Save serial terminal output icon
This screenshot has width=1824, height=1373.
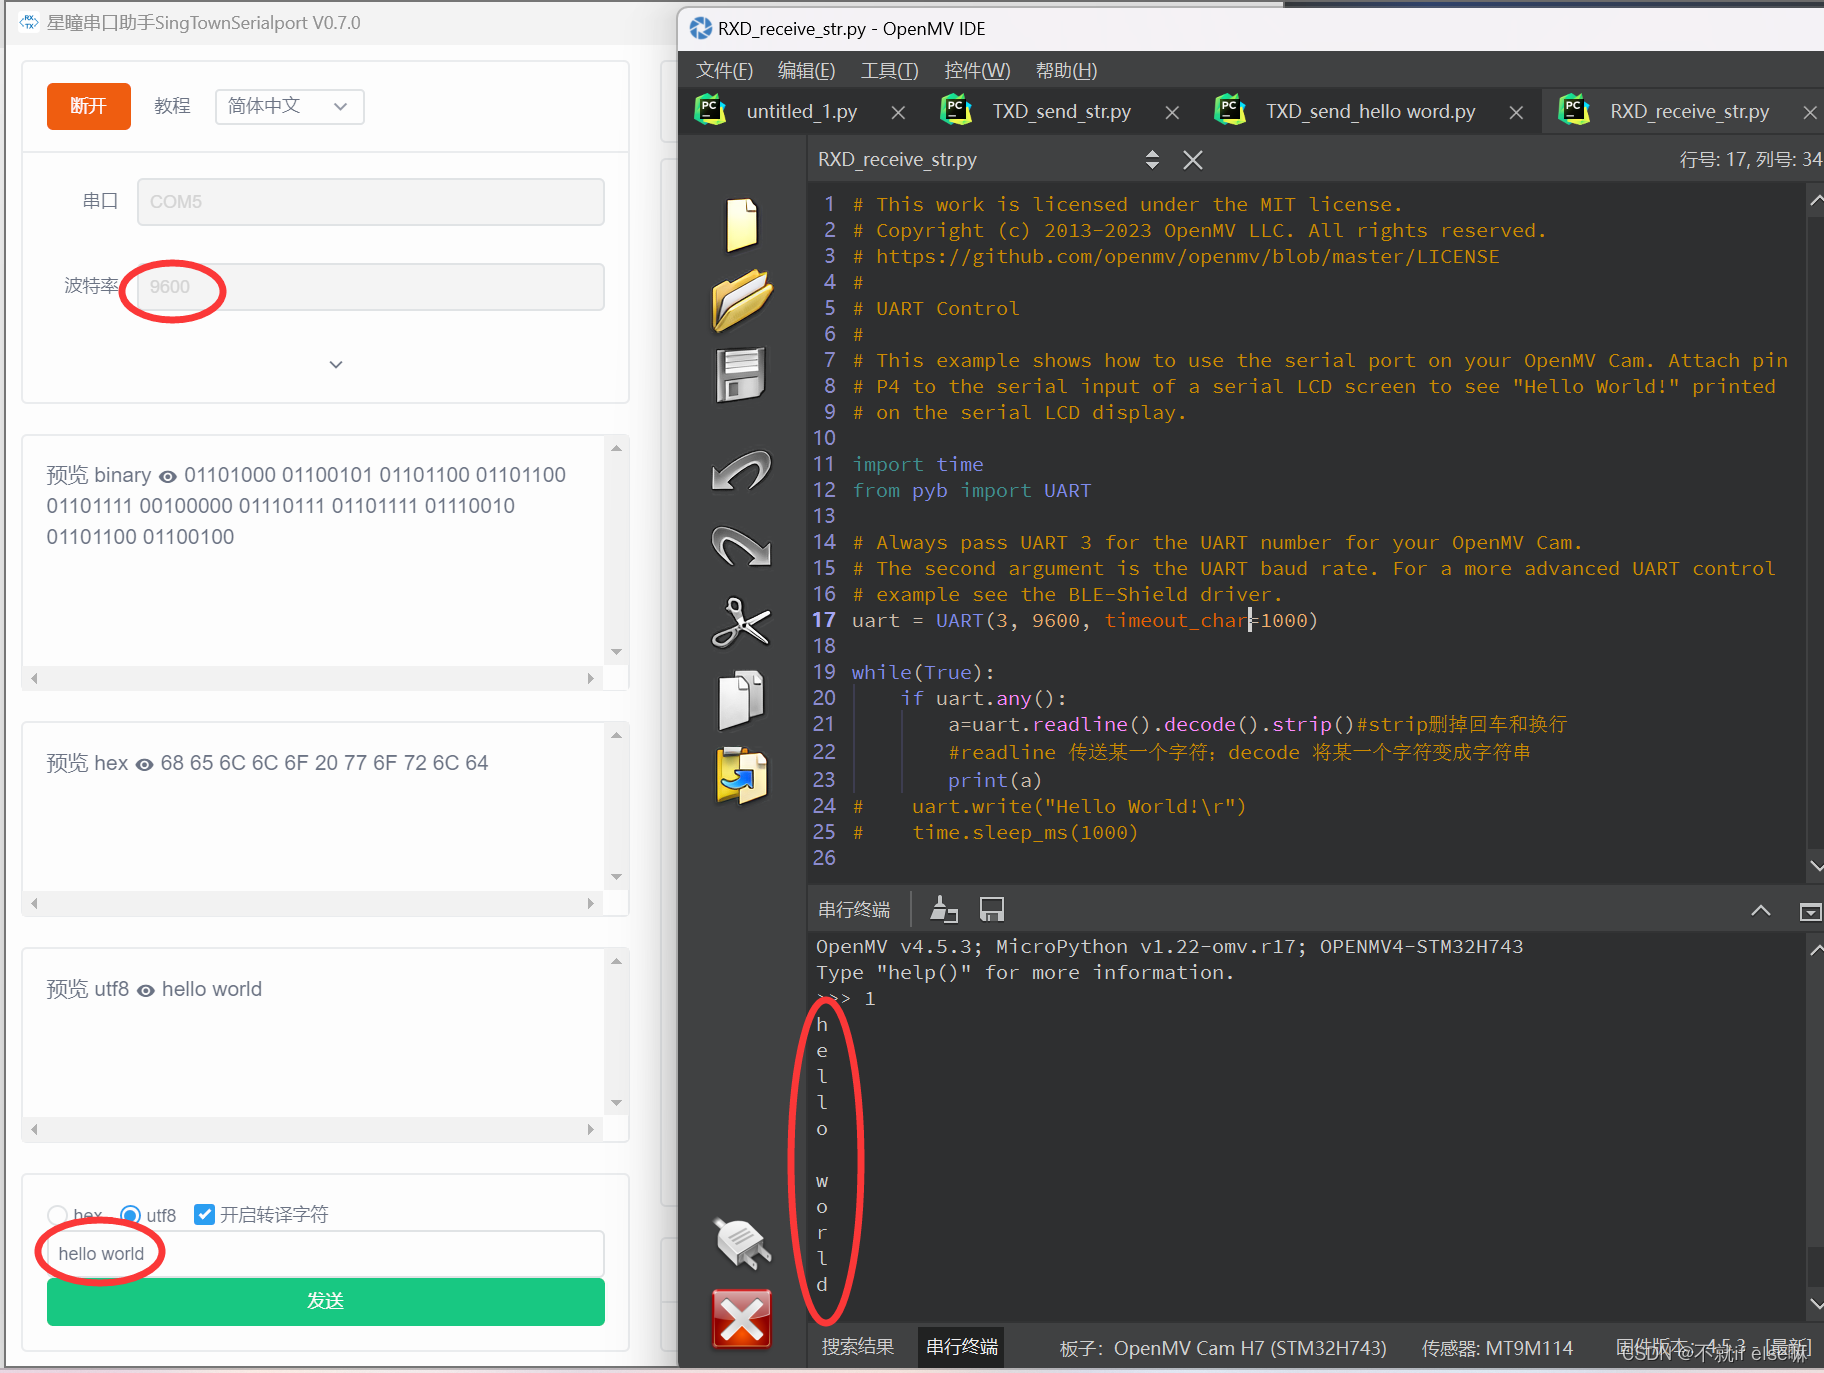coord(992,909)
